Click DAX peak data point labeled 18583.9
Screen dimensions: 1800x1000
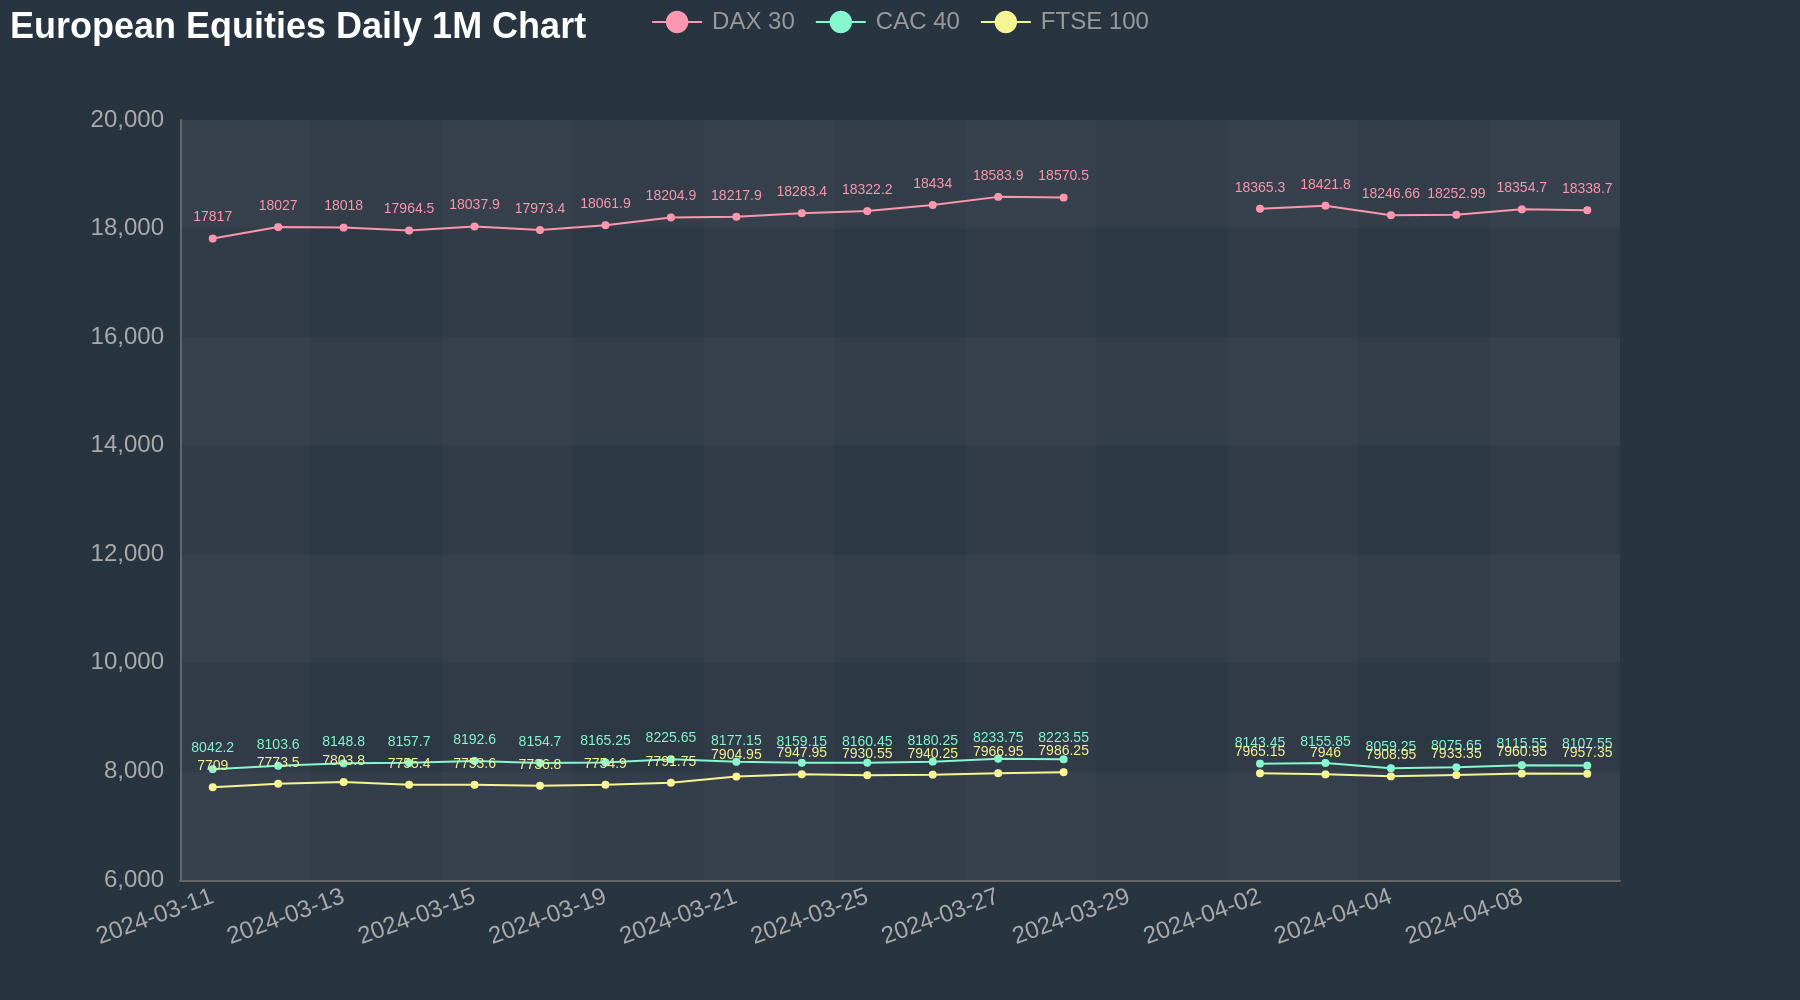point(998,197)
